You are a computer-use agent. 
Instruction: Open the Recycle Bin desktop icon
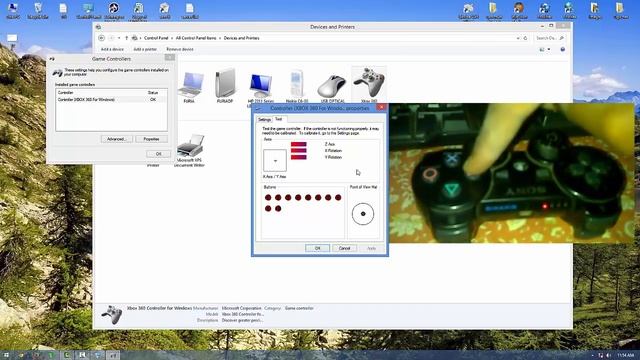[x=38, y=11]
